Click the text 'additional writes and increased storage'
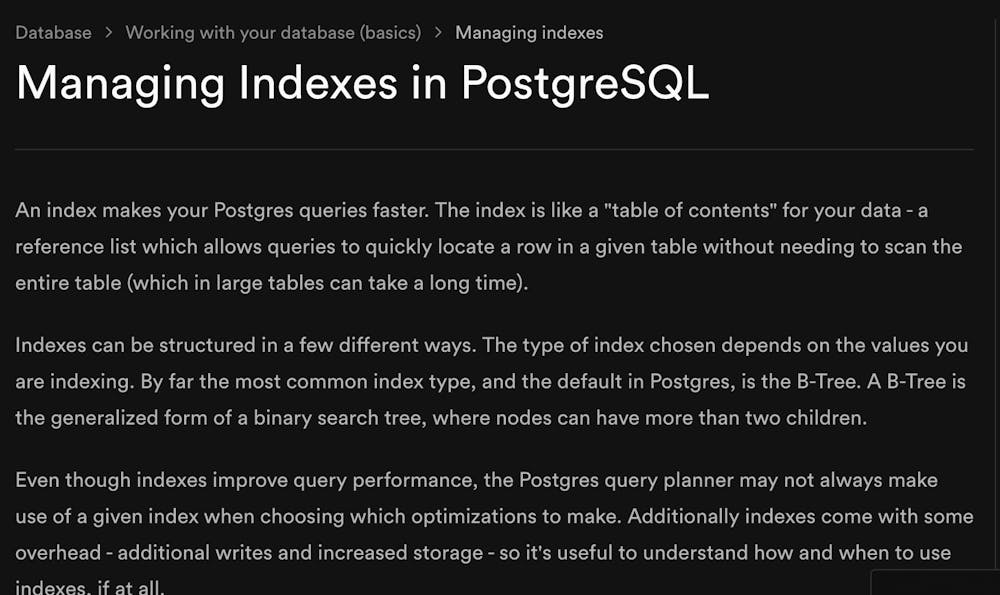 coord(300,552)
